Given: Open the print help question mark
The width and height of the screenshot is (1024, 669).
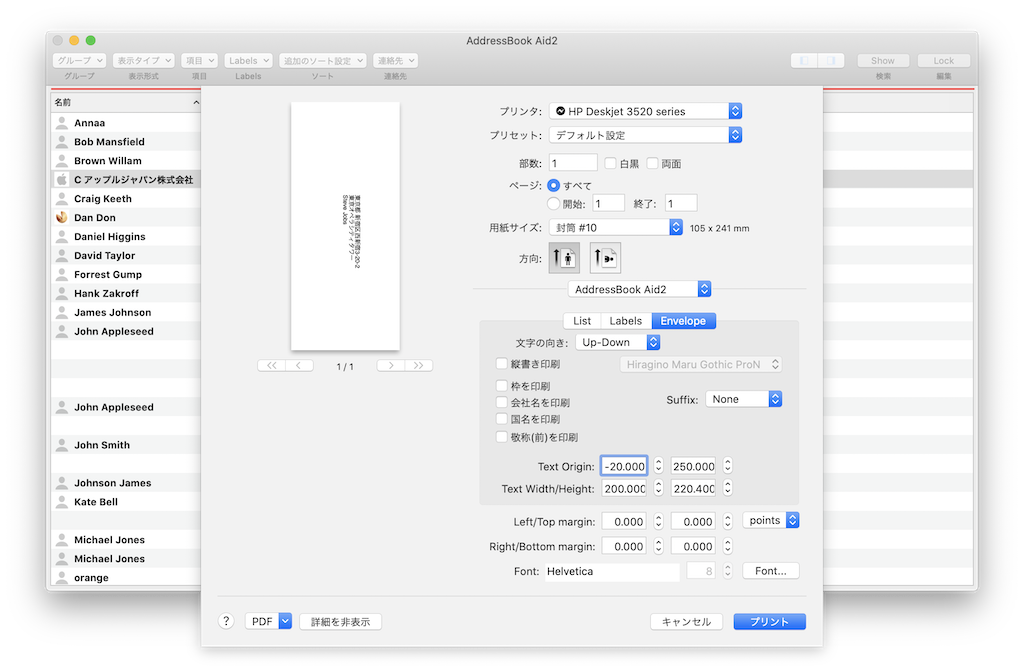Looking at the screenshot, I should (x=226, y=621).
